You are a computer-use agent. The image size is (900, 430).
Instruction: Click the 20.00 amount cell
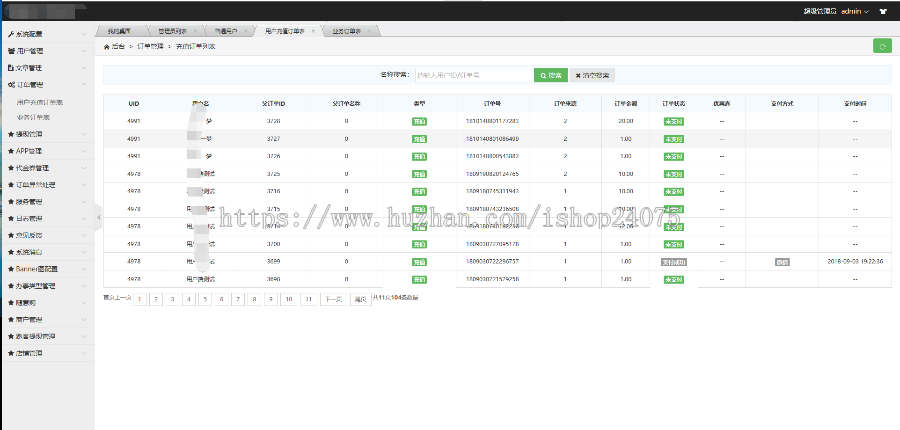coord(626,121)
